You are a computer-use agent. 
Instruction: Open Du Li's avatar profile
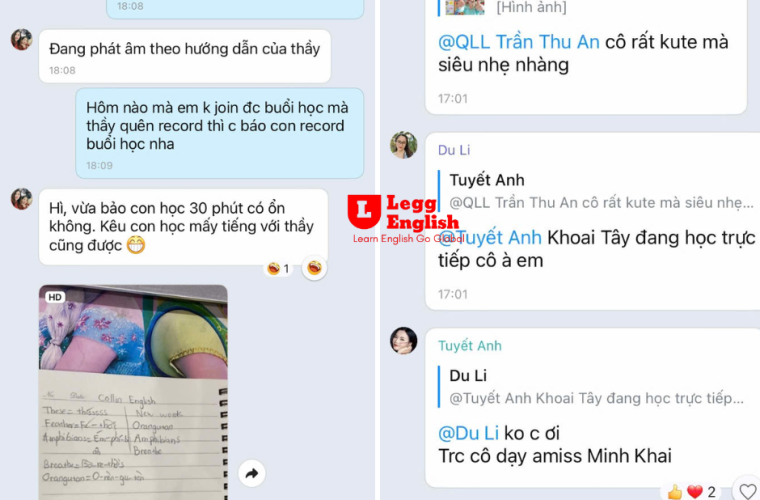[403, 145]
